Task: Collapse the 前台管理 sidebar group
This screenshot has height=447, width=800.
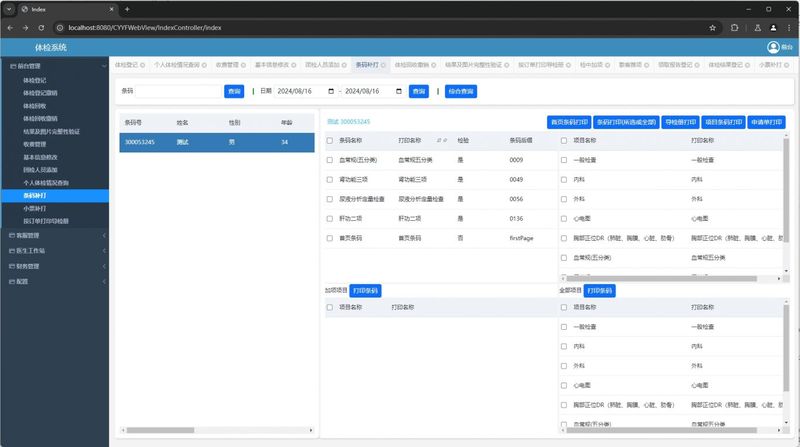Action: click(x=55, y=66)
